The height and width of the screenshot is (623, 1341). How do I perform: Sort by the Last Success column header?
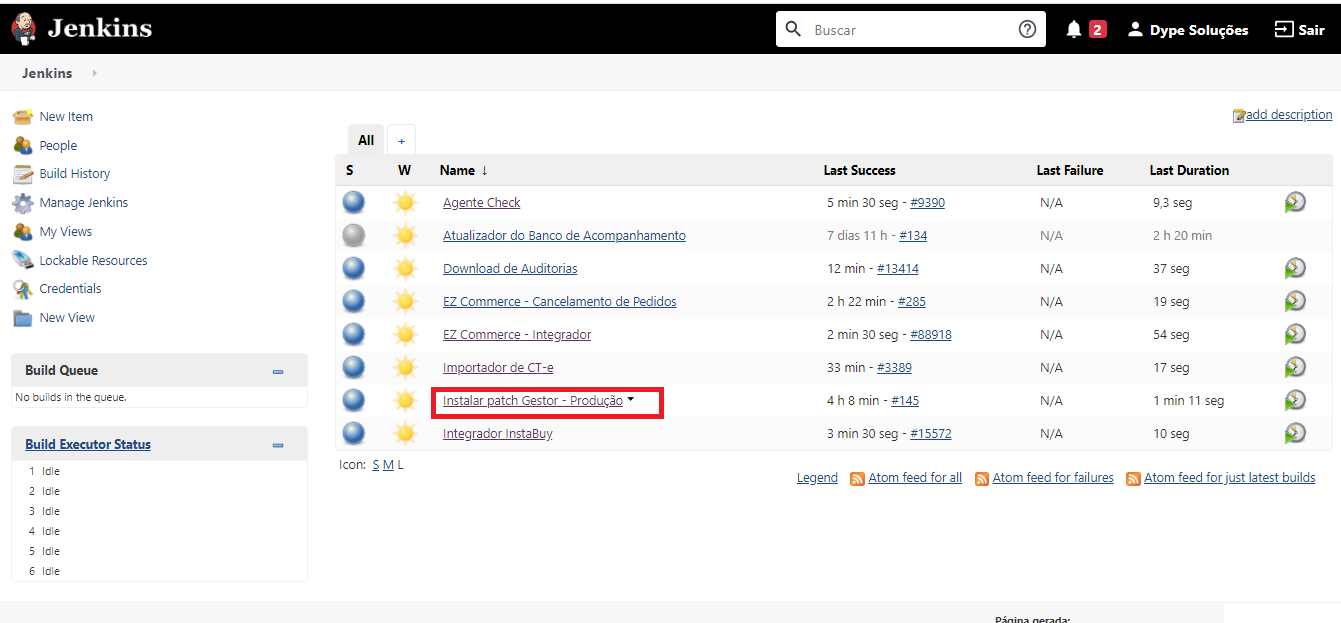[860, 170]
